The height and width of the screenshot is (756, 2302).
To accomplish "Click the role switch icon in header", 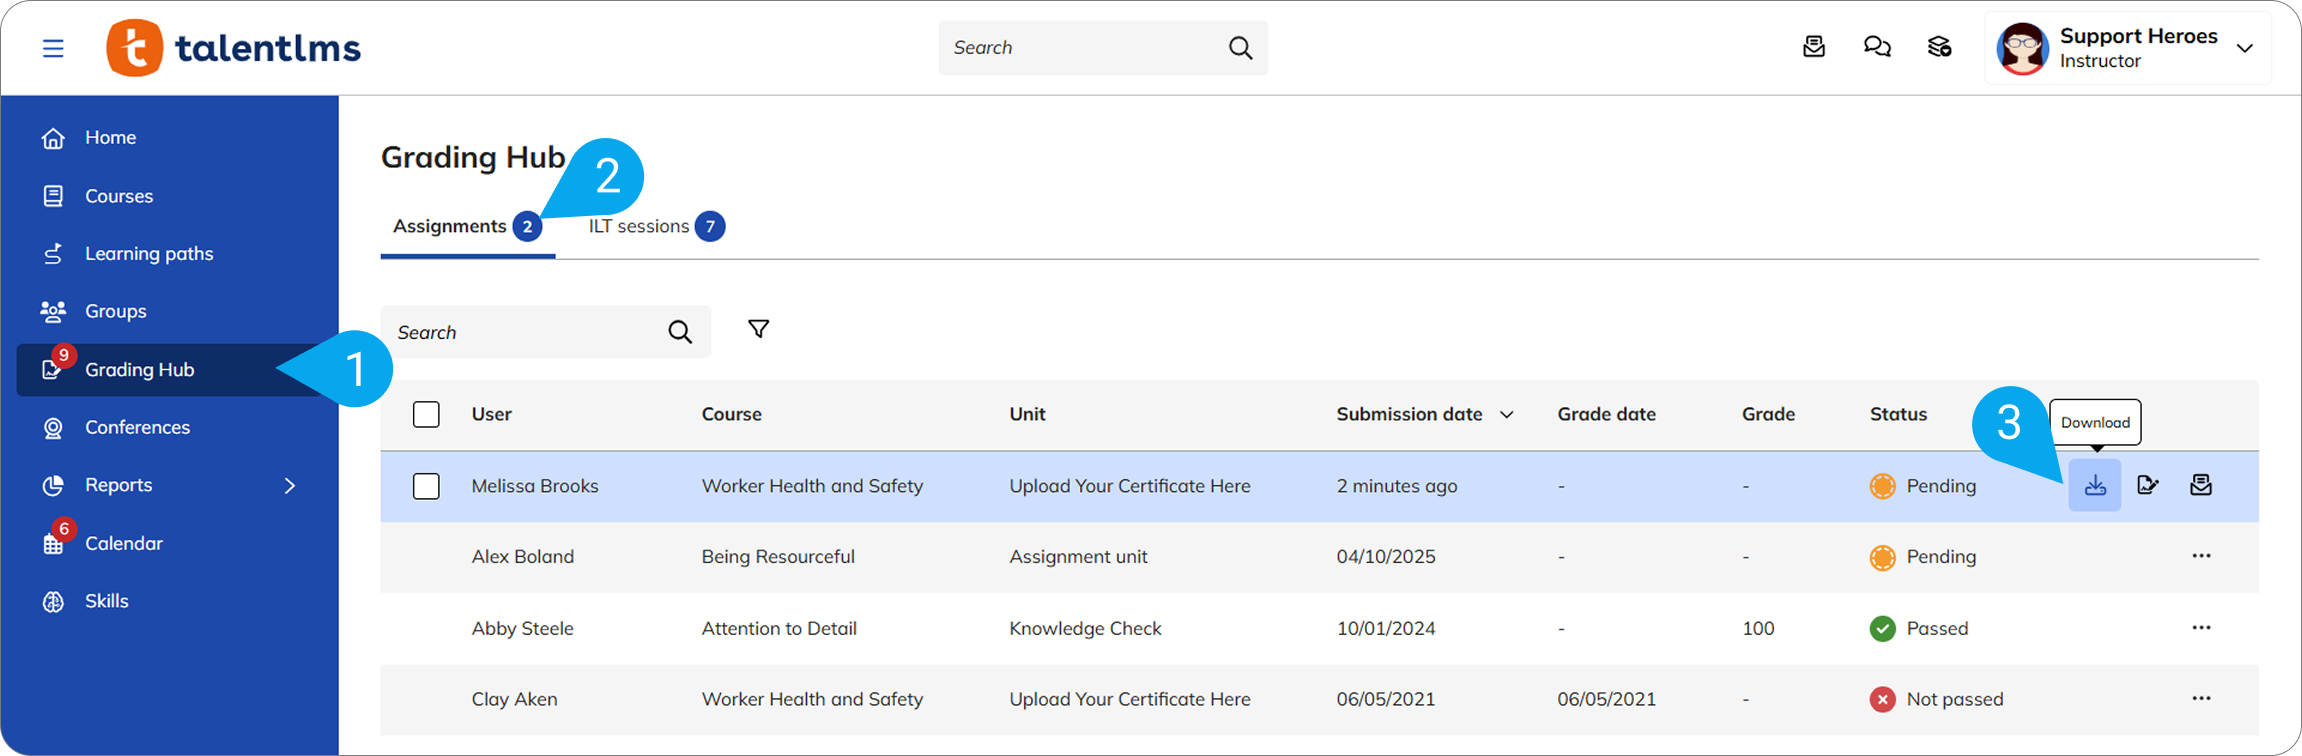I will tap(1939, 47).
